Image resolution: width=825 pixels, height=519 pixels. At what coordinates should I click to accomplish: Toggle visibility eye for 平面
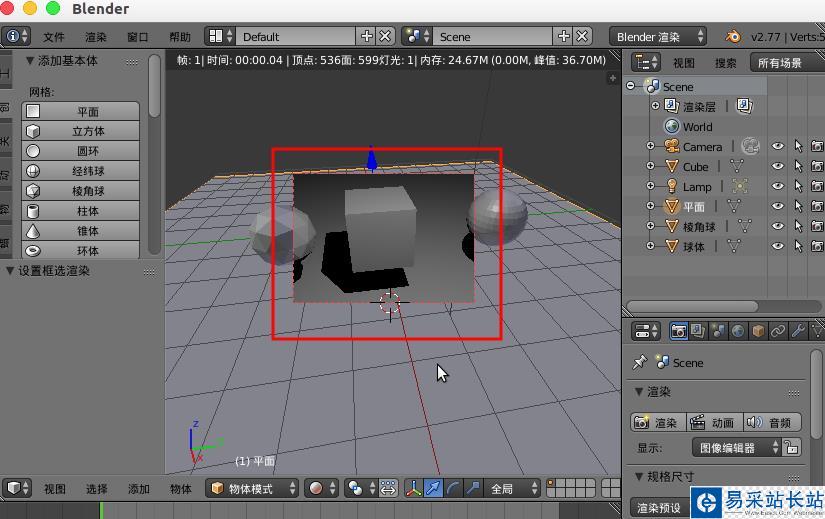[778, 206]
